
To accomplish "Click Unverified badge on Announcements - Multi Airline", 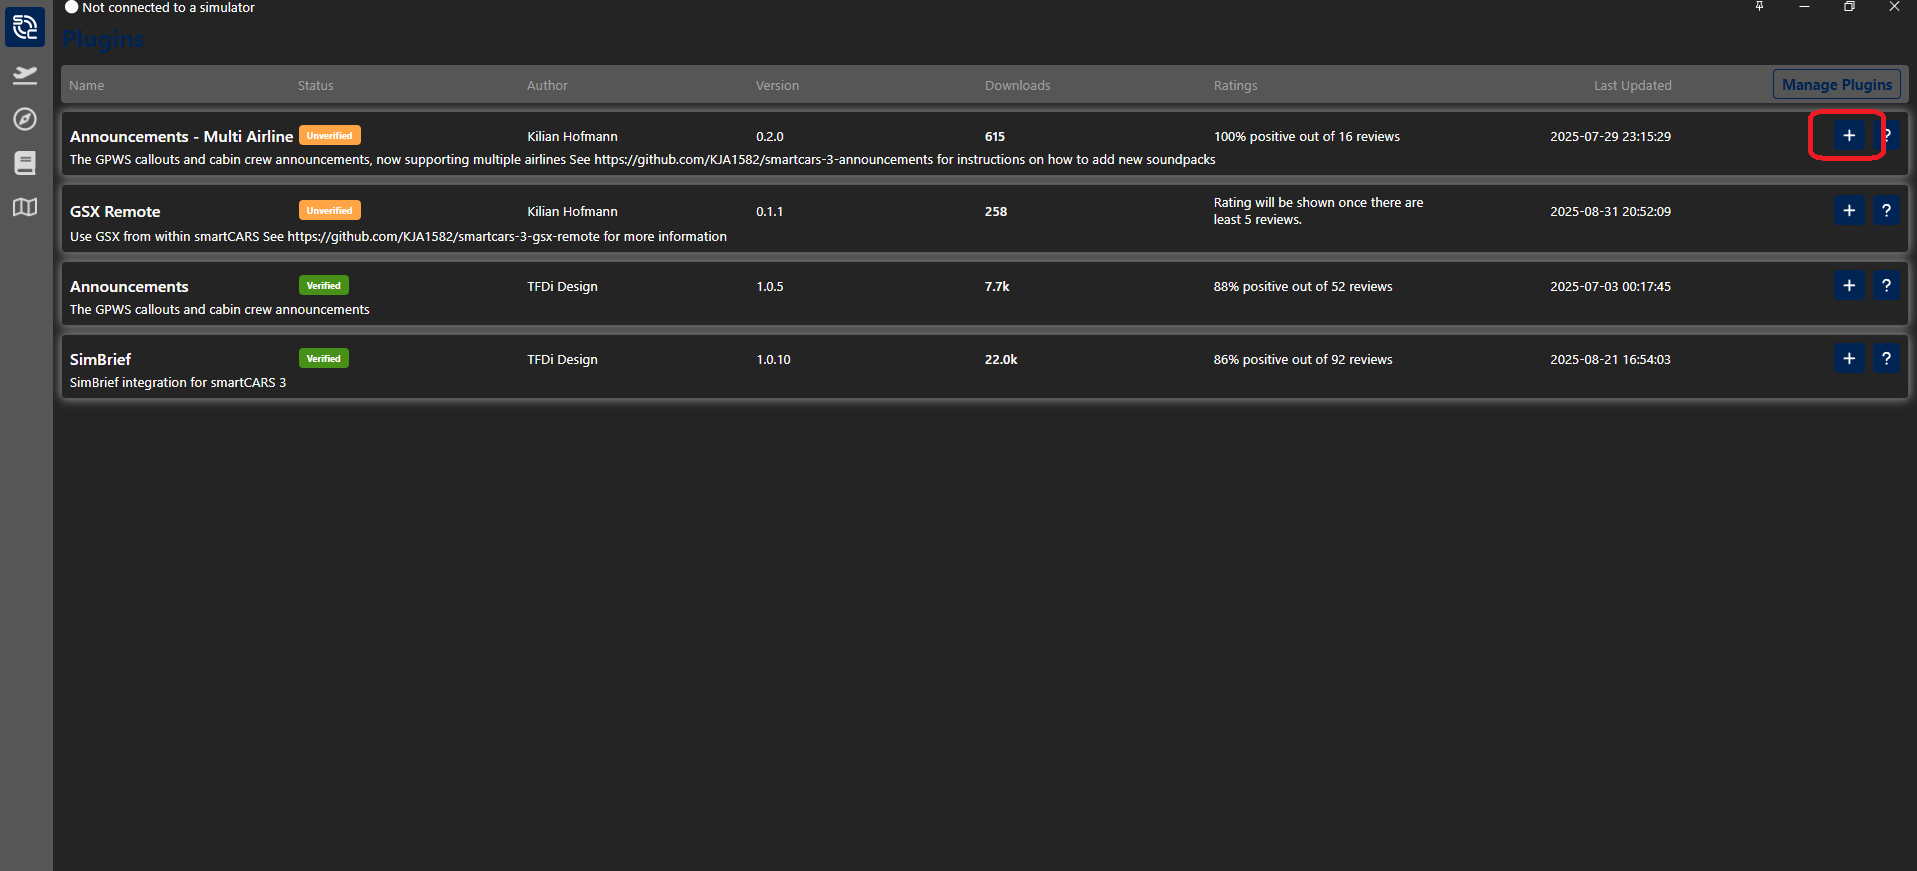I will (330, 136).
